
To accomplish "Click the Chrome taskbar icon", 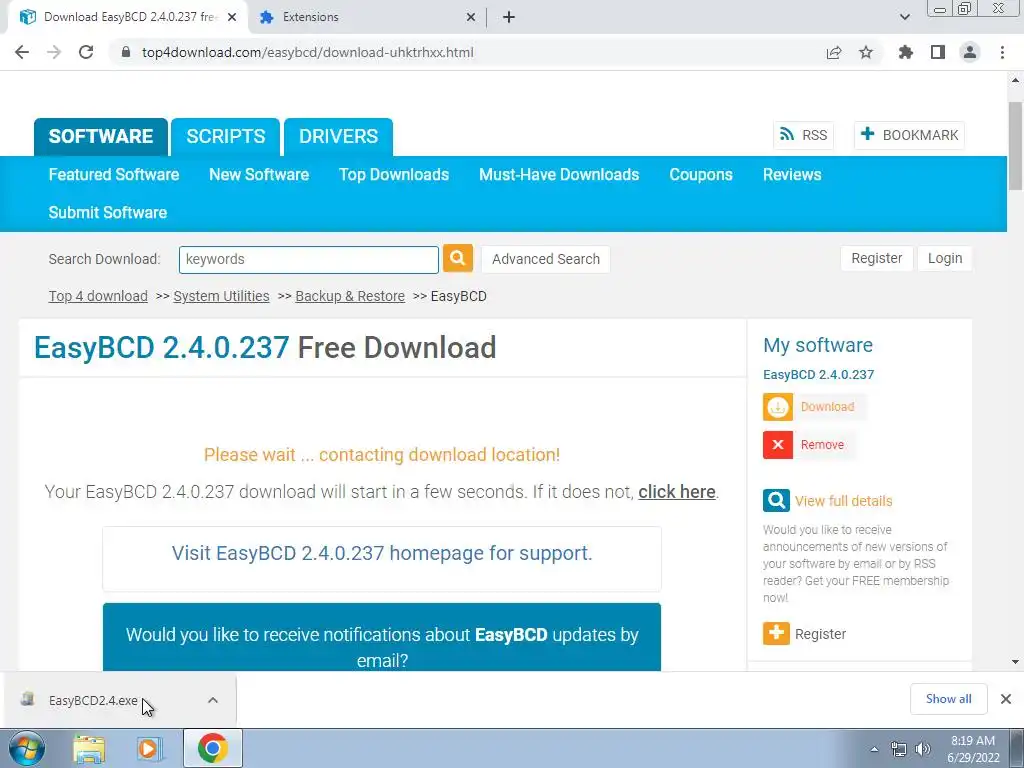I will [212, 748].
